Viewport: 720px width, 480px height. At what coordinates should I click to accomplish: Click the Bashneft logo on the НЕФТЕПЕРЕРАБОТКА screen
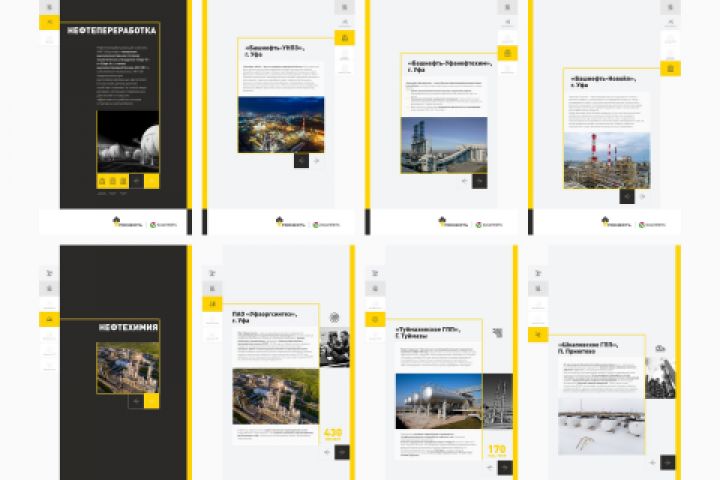coord(163,225)
